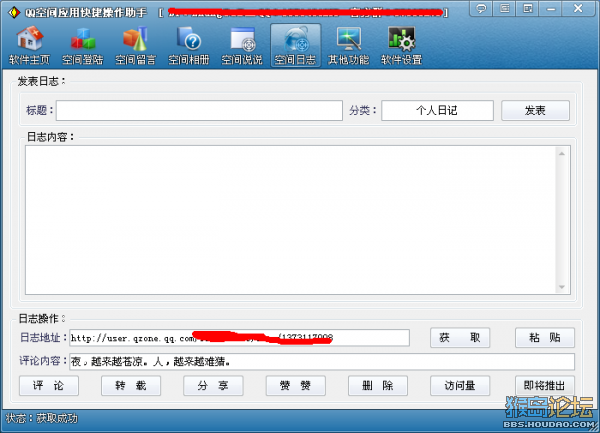This screenshot has width=600, height=433.
Task: Click the 日志地址 URL field
Action: [239, 338]
